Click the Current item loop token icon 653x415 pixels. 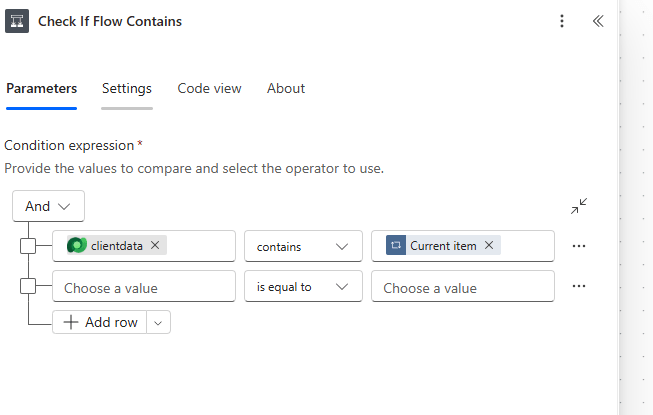coord(395,245)
